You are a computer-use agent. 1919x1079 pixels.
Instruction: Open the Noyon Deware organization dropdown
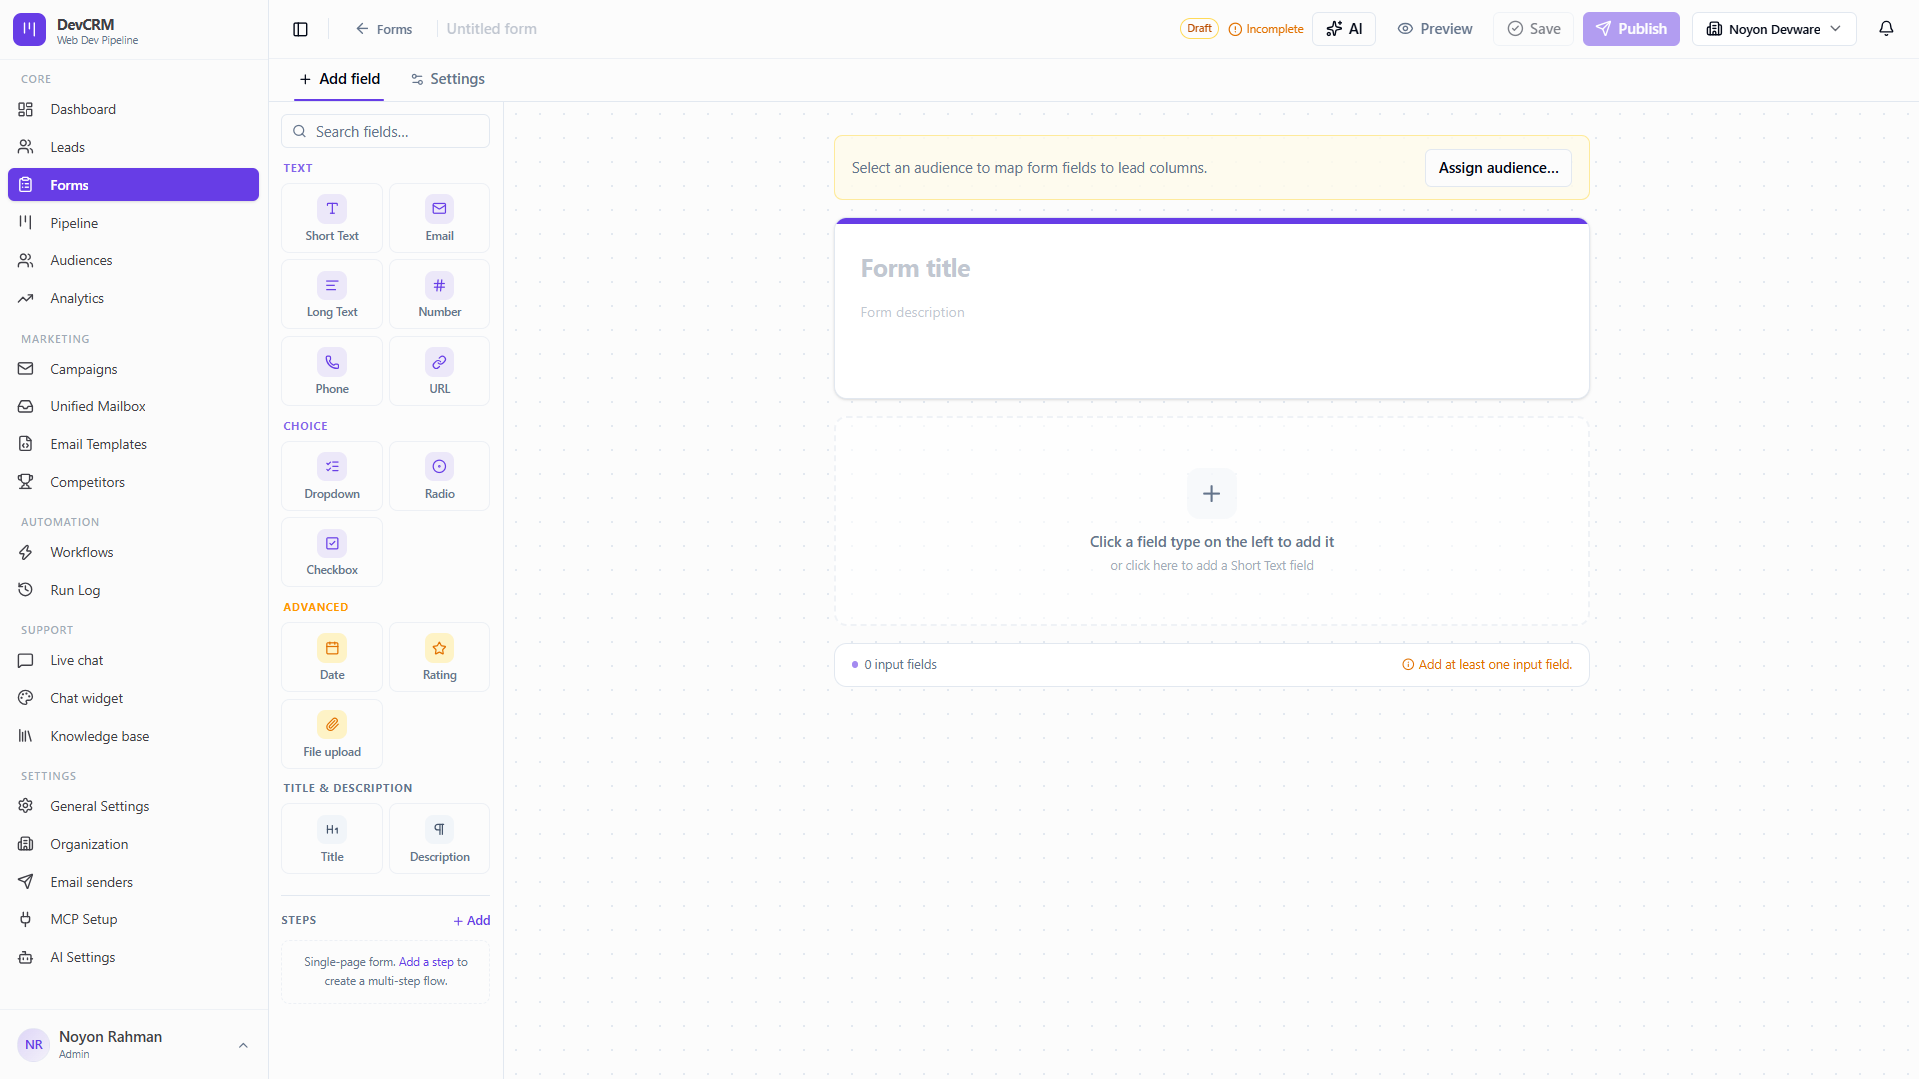point(1773,29)
